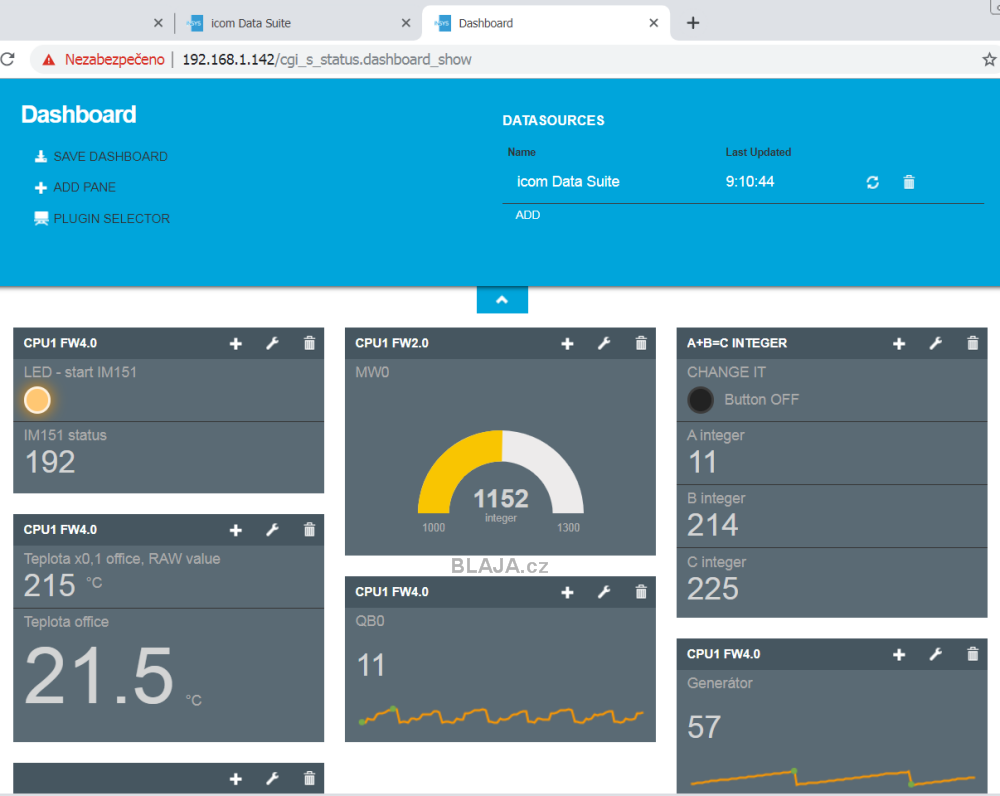Viewport: 1000px width, 796px height.
Task: Click ADD PANE
Action: pyautogui.click(x=75, y=188)
